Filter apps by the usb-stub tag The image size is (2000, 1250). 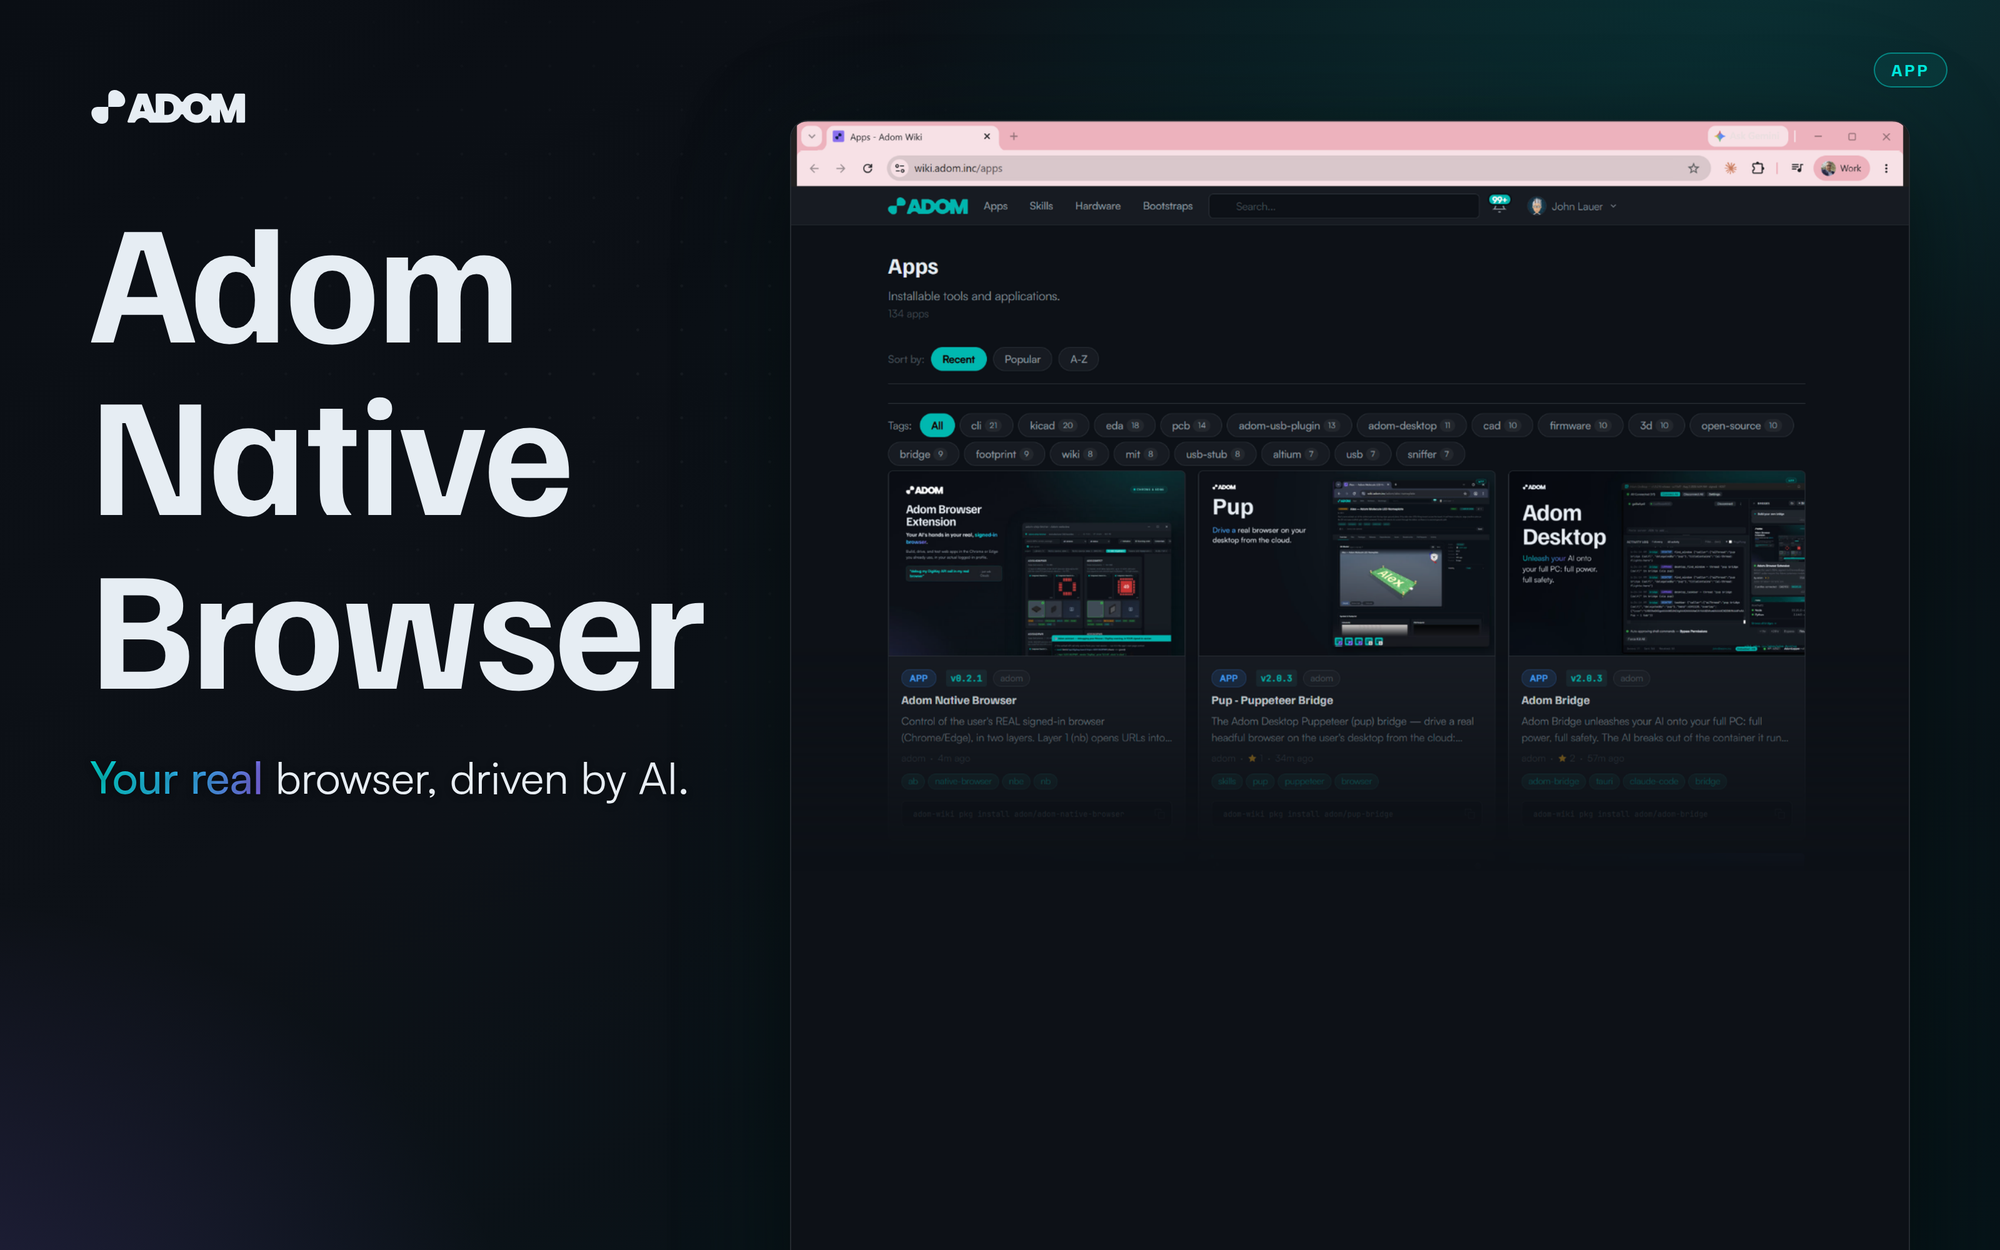1214,455
